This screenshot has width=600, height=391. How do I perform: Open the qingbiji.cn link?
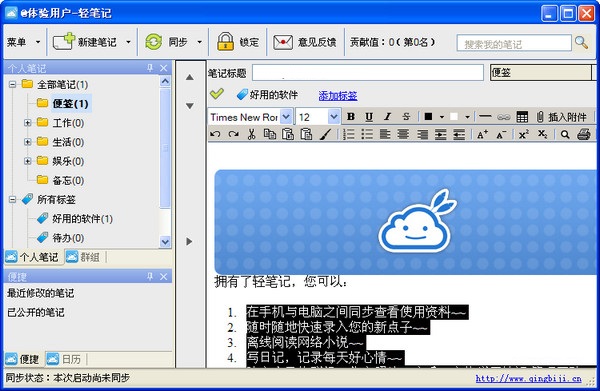click(x=528, y=378)
